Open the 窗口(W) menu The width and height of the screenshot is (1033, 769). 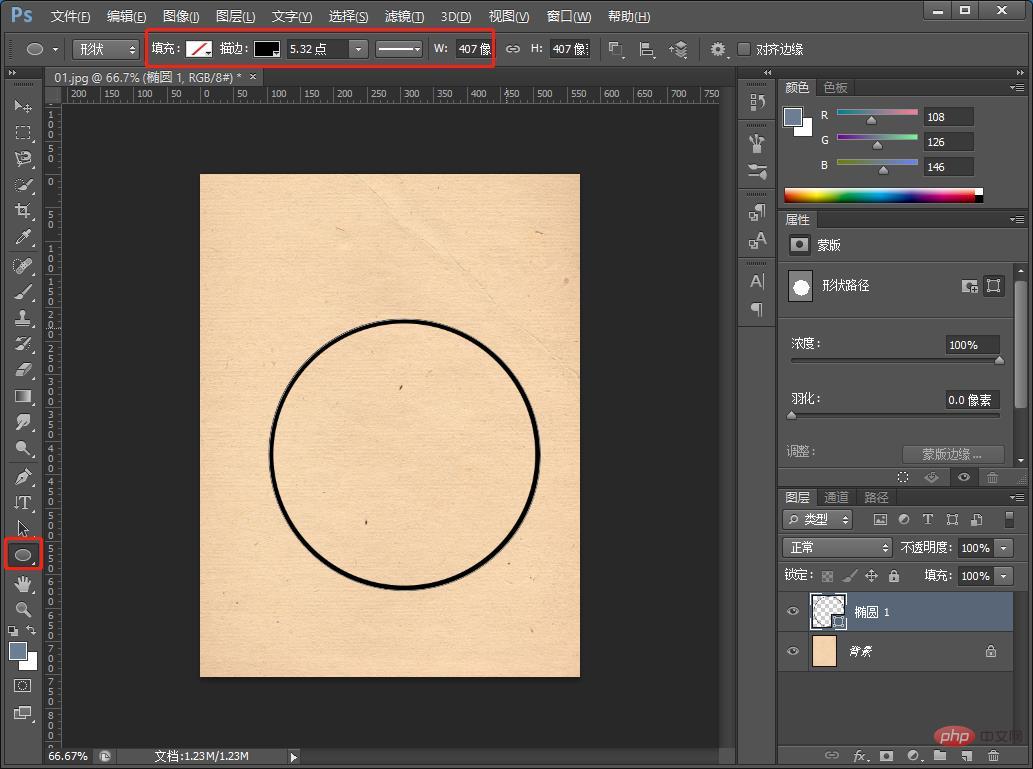pyautogui.click(x=569, y=16)
